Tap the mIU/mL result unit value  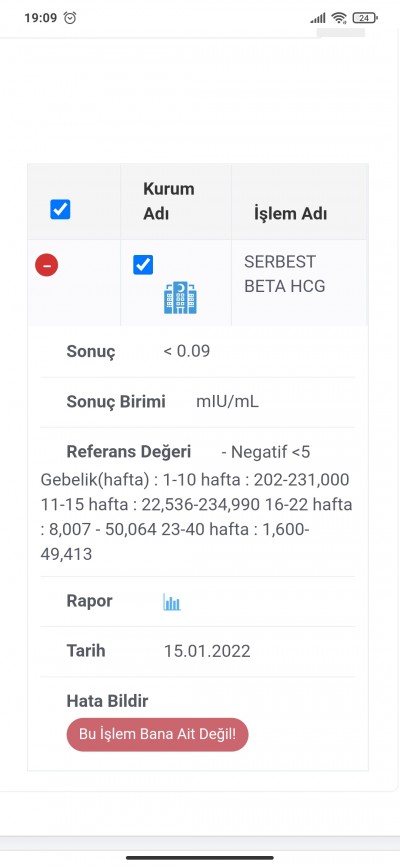(227, 402)
